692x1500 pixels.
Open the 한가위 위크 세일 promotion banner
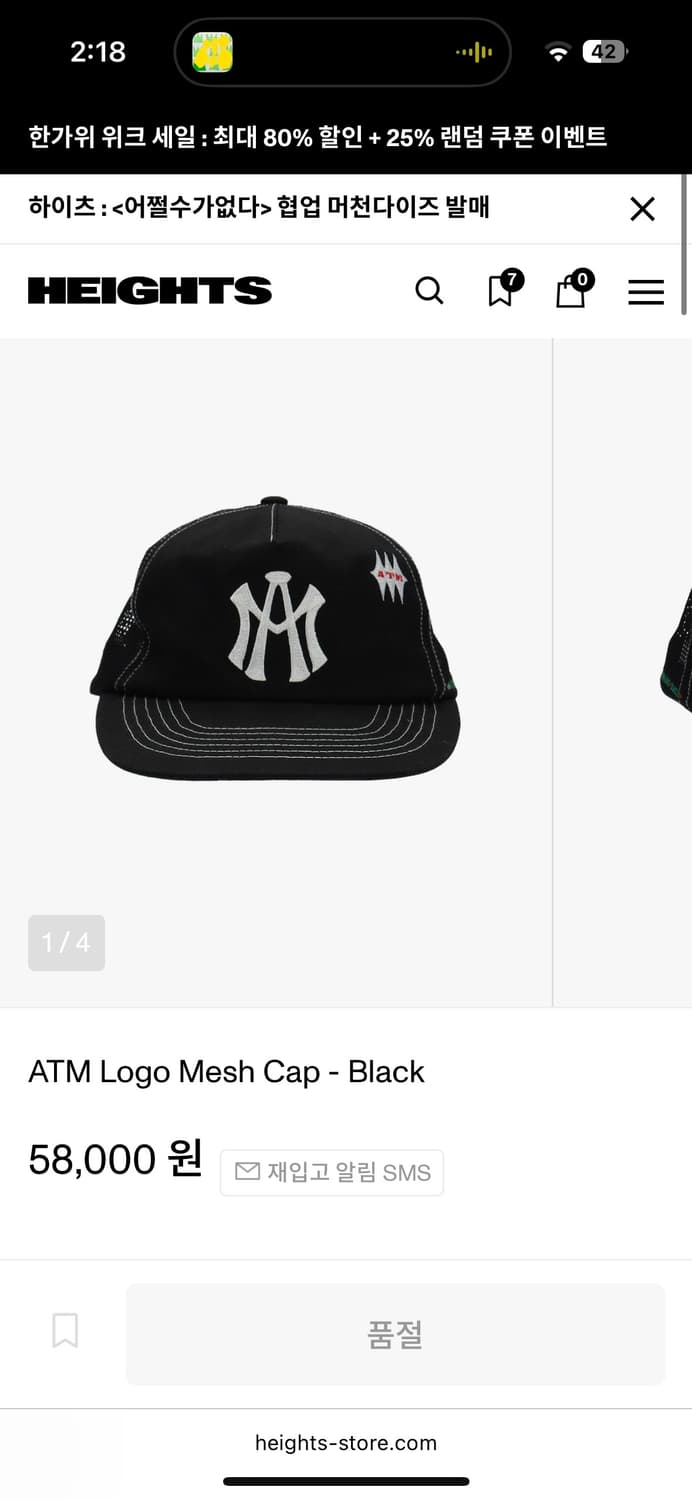(x=317, y=137)
